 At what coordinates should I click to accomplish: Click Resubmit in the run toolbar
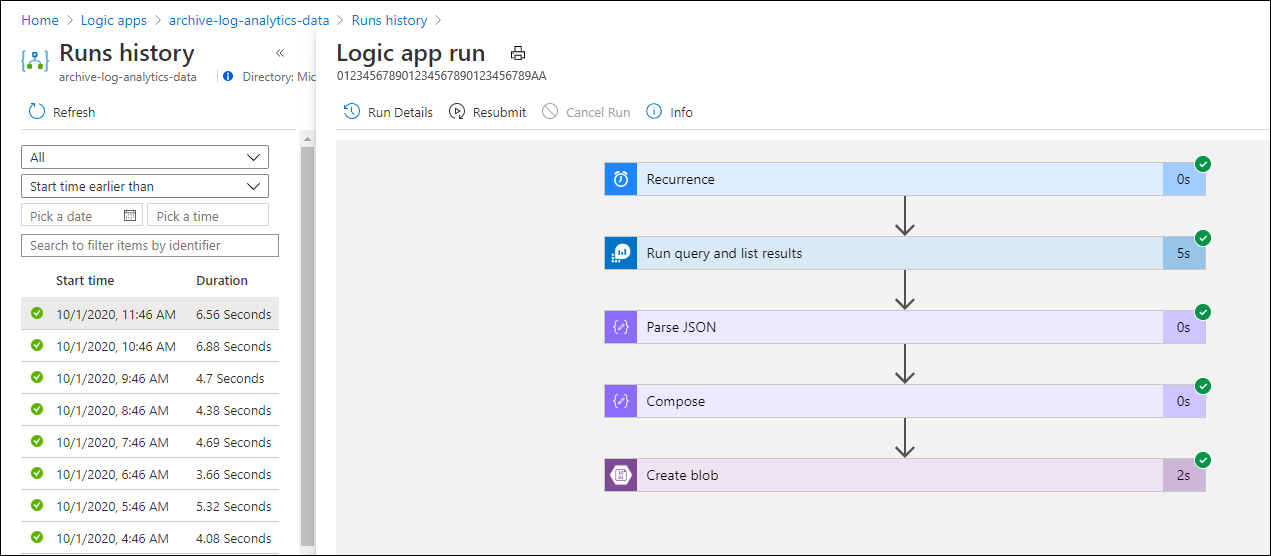coord(488,112)
